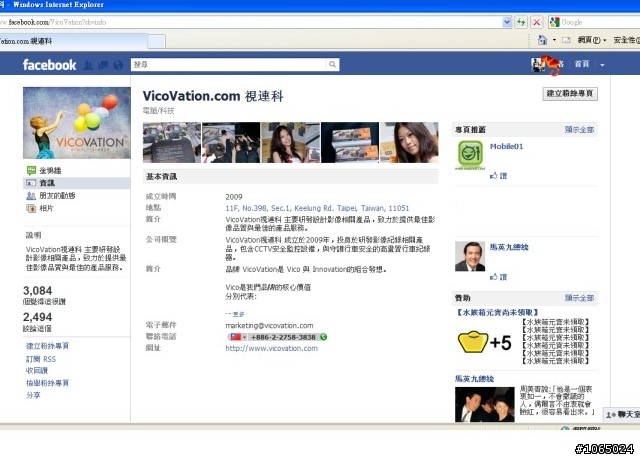Open a new browser tab
The width and height of the screenshot is (640, 457).
[156, 42]
